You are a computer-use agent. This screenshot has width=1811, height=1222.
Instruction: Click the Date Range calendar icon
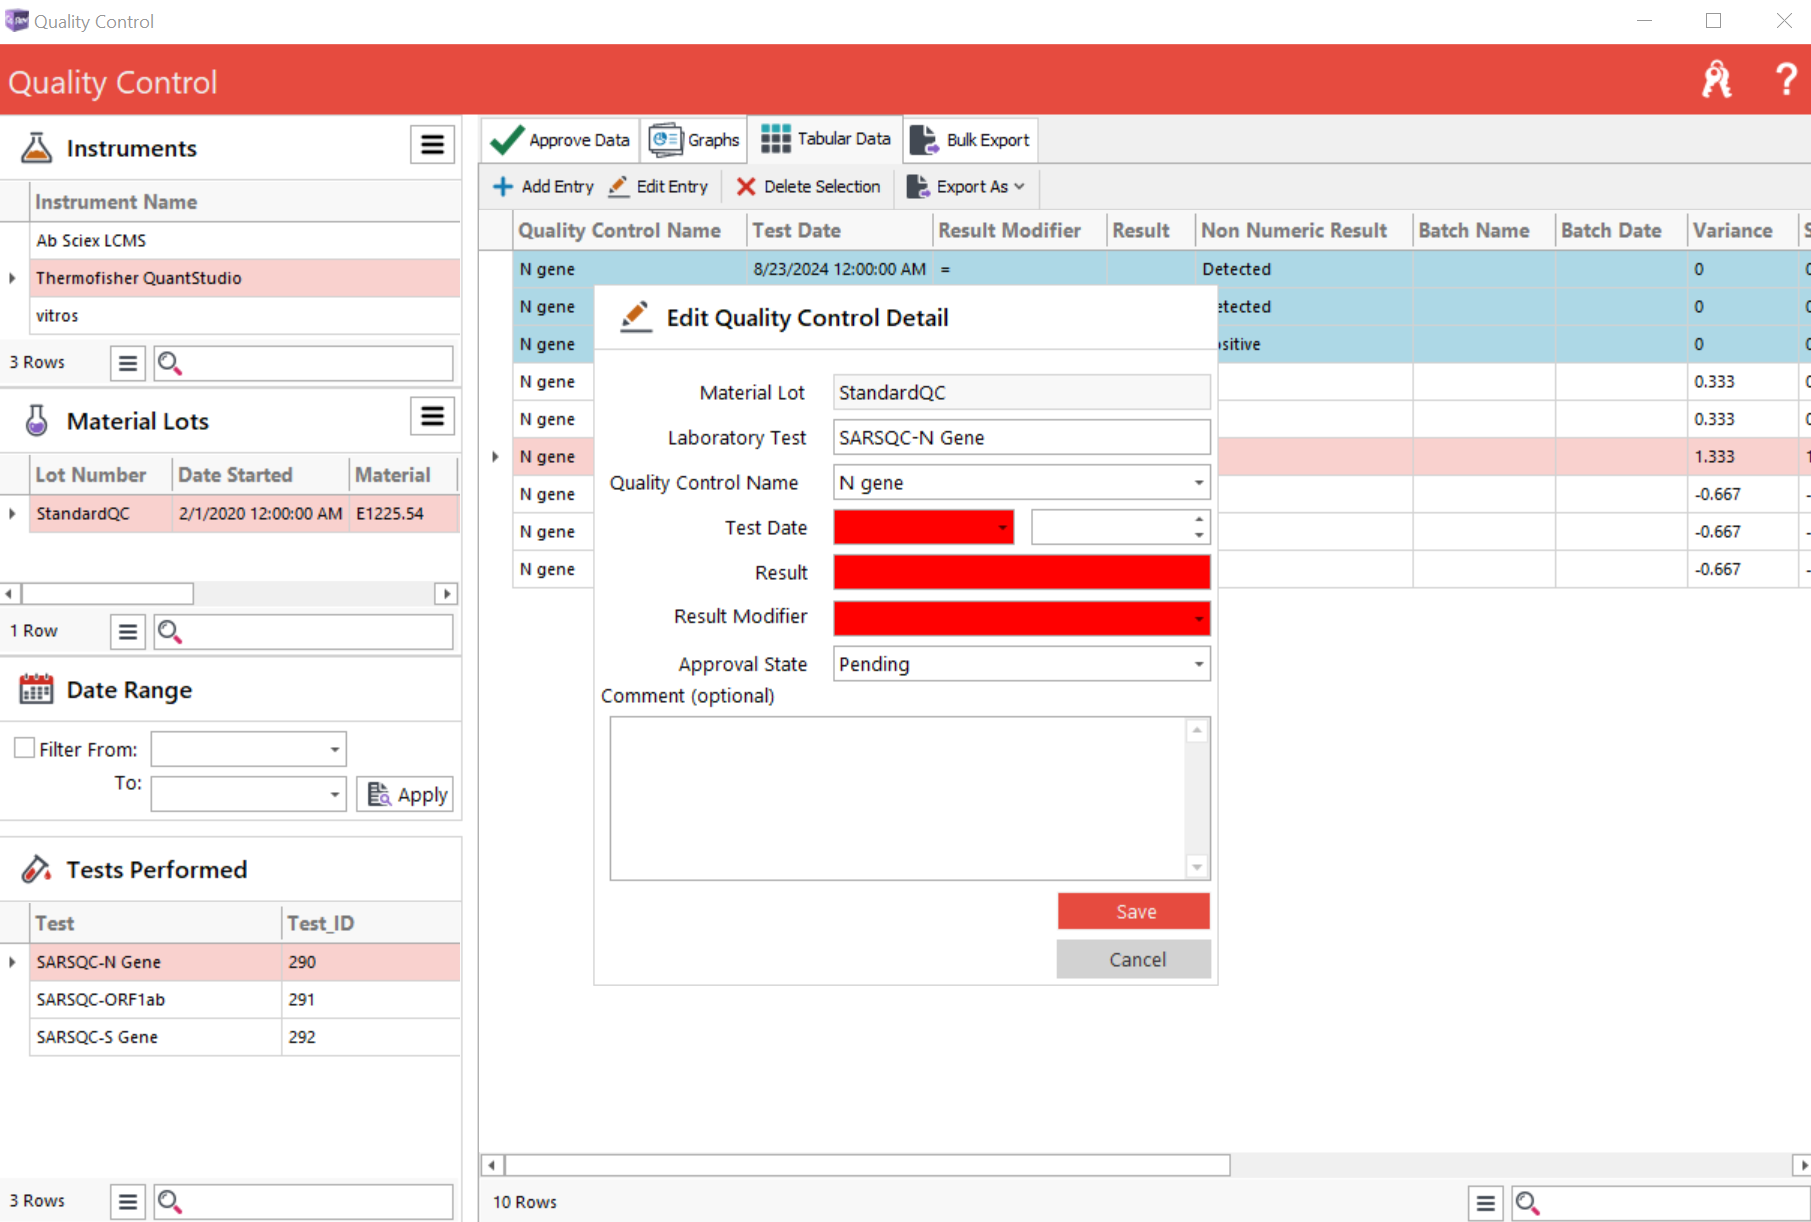click(36, 689)
